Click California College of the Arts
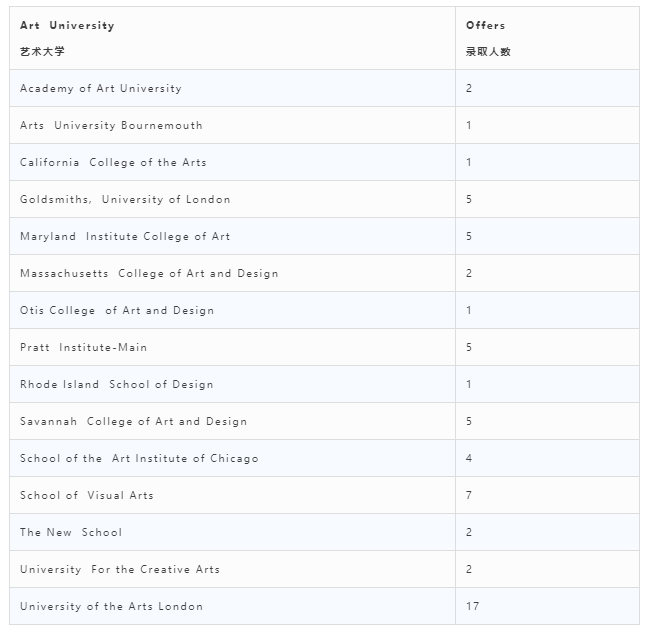The height and width of the screenshot is (634, 647). click(x=113, y=163)
